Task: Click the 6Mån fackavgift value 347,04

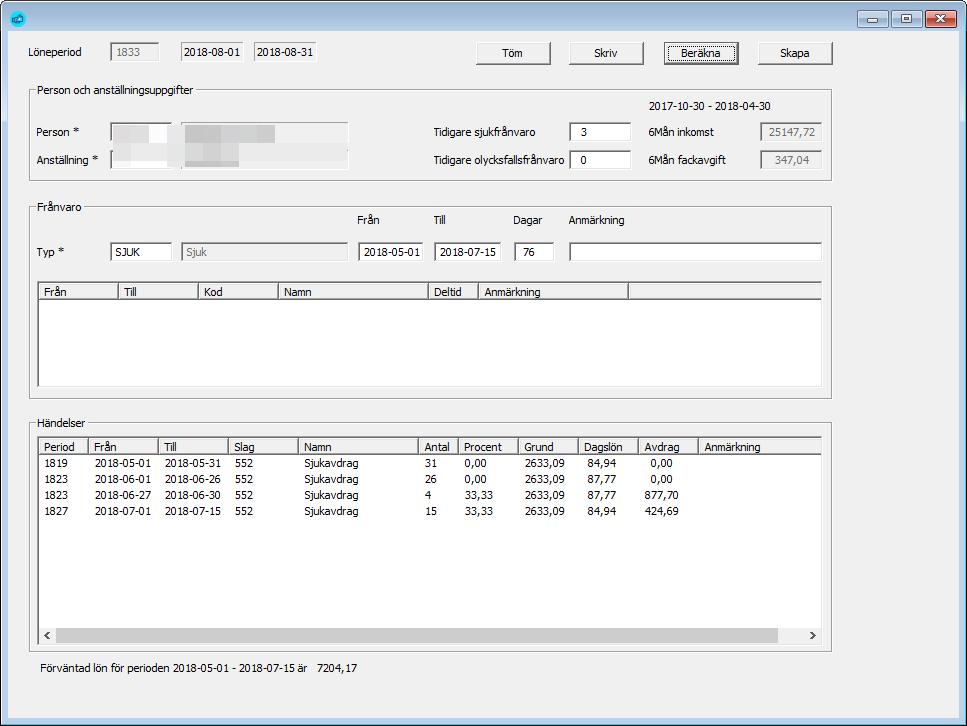Action: point(791,160)
